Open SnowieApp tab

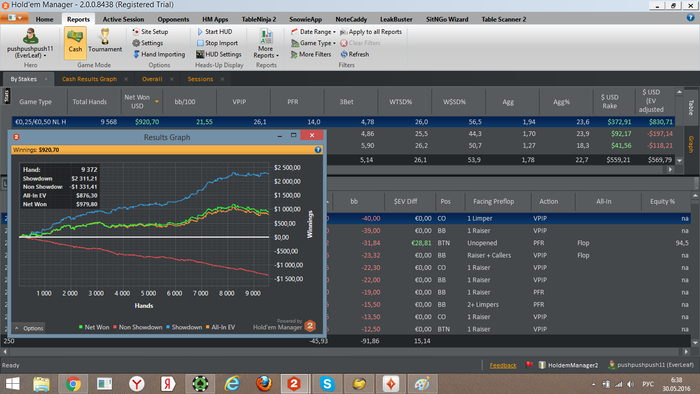click(305, 19)
